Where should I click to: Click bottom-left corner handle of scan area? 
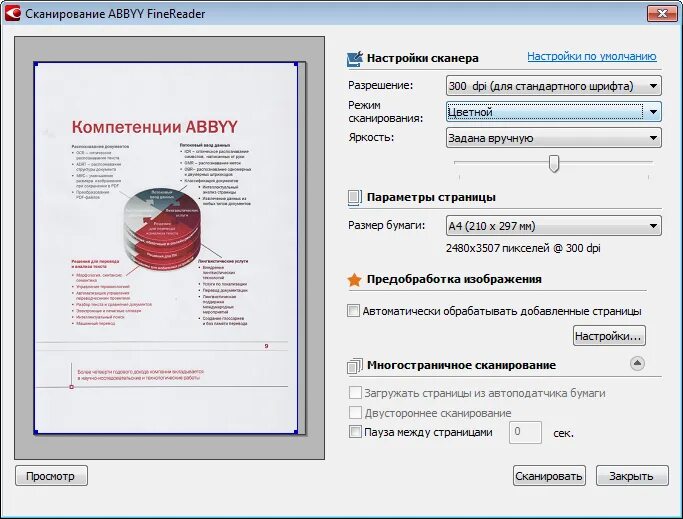[36, 432]
